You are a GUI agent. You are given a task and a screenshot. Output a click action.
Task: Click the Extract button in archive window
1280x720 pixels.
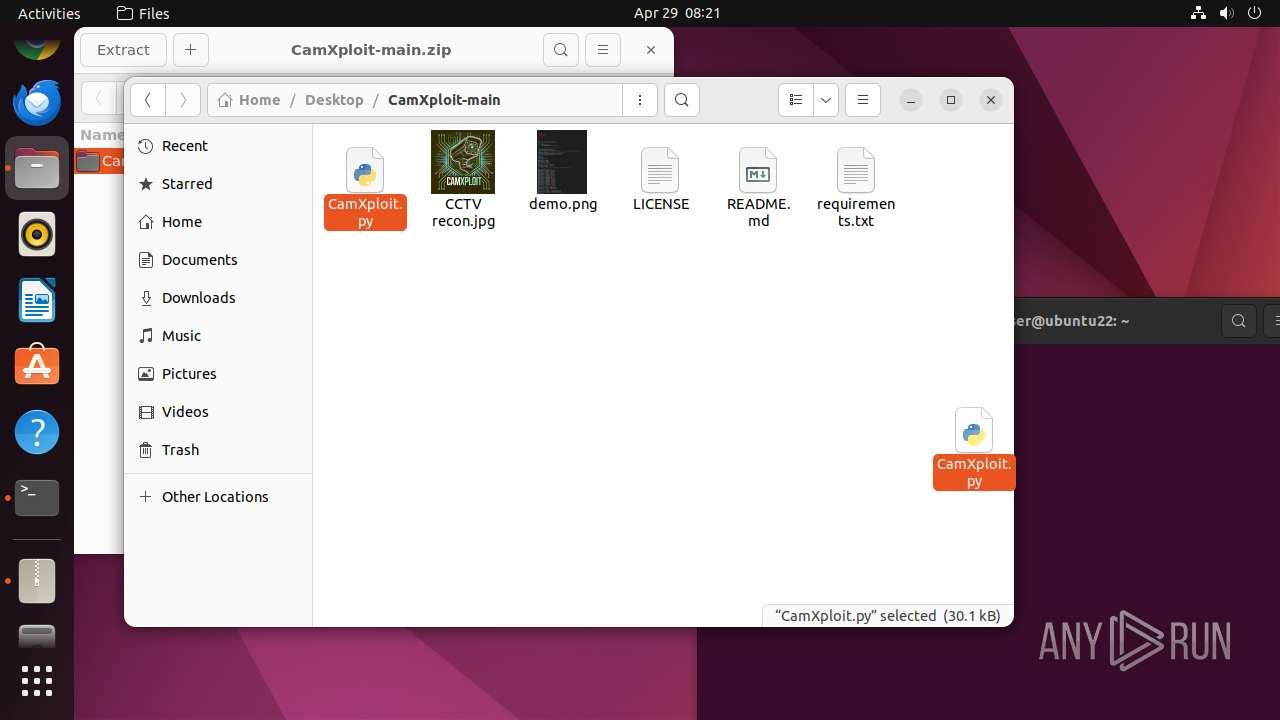click(x=123, y=50)
